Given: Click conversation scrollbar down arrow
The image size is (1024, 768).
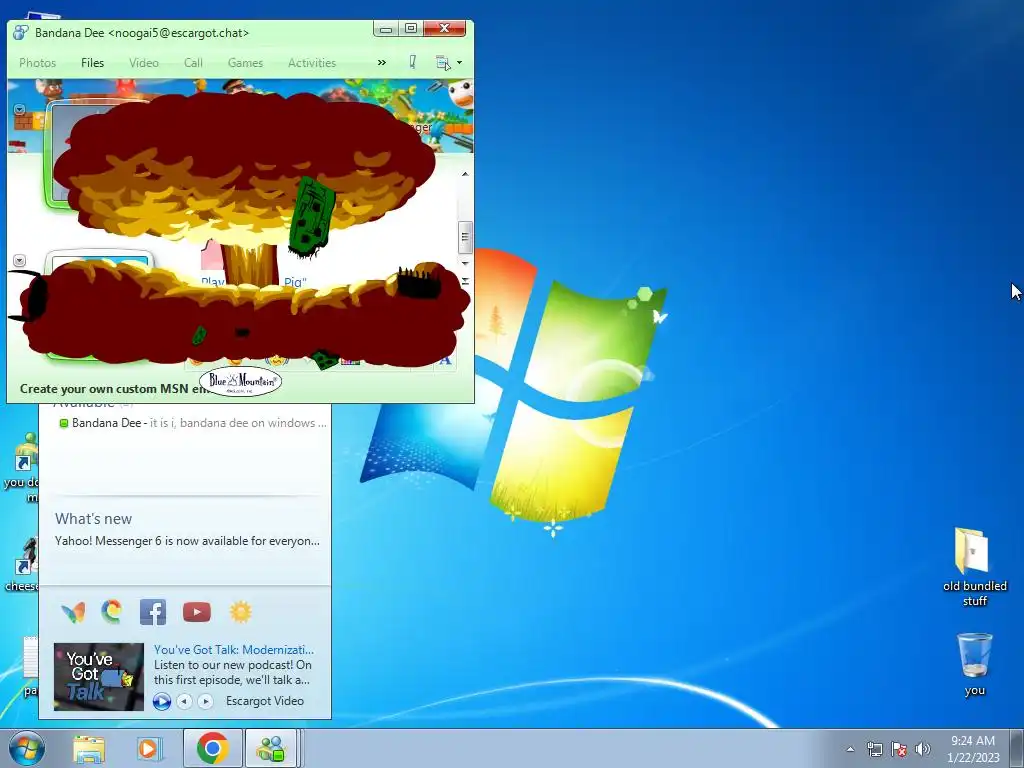Looking at the screenshot, I should click(x=465, y=263).
